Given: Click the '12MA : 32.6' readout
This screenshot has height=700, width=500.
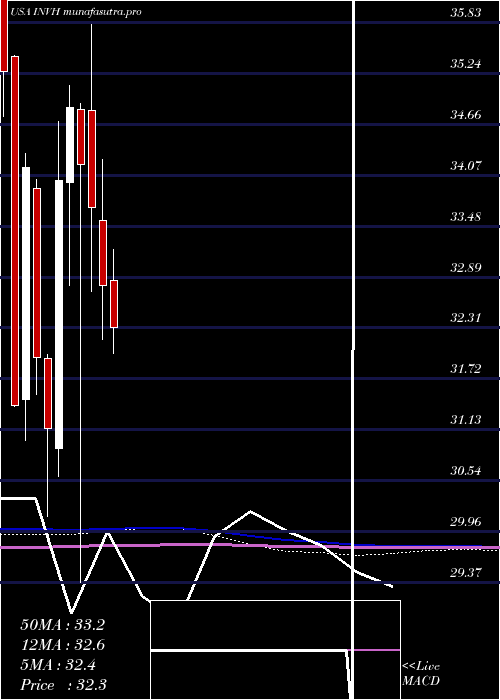Looking at the screenshot, I should click(62, 645).
